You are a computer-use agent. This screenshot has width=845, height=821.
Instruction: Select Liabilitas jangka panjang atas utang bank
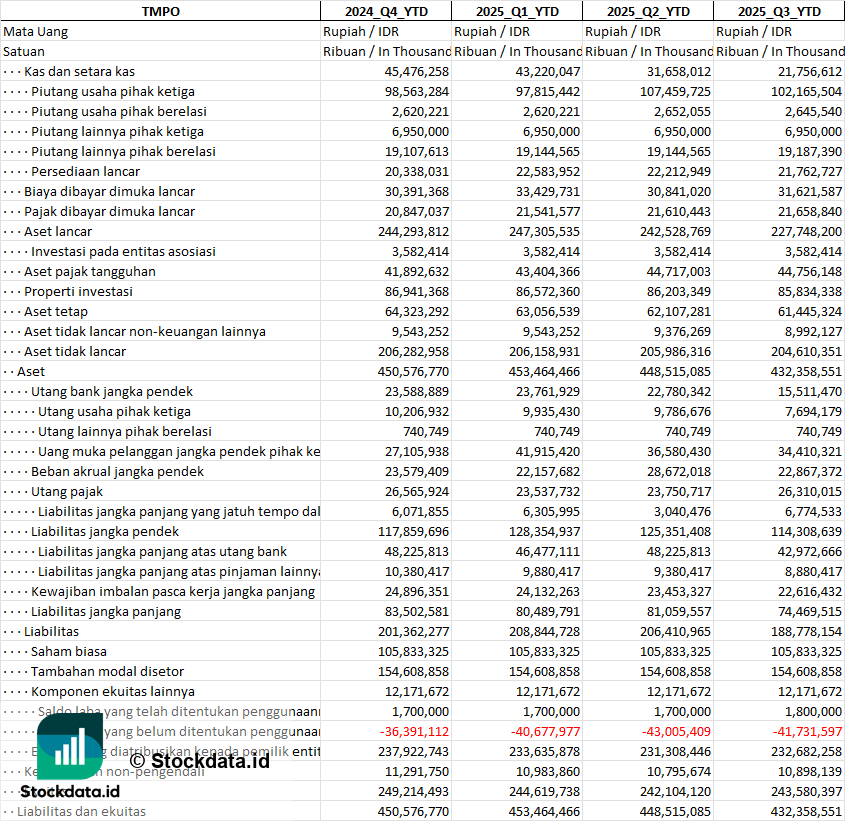click(x=162, y=551)
